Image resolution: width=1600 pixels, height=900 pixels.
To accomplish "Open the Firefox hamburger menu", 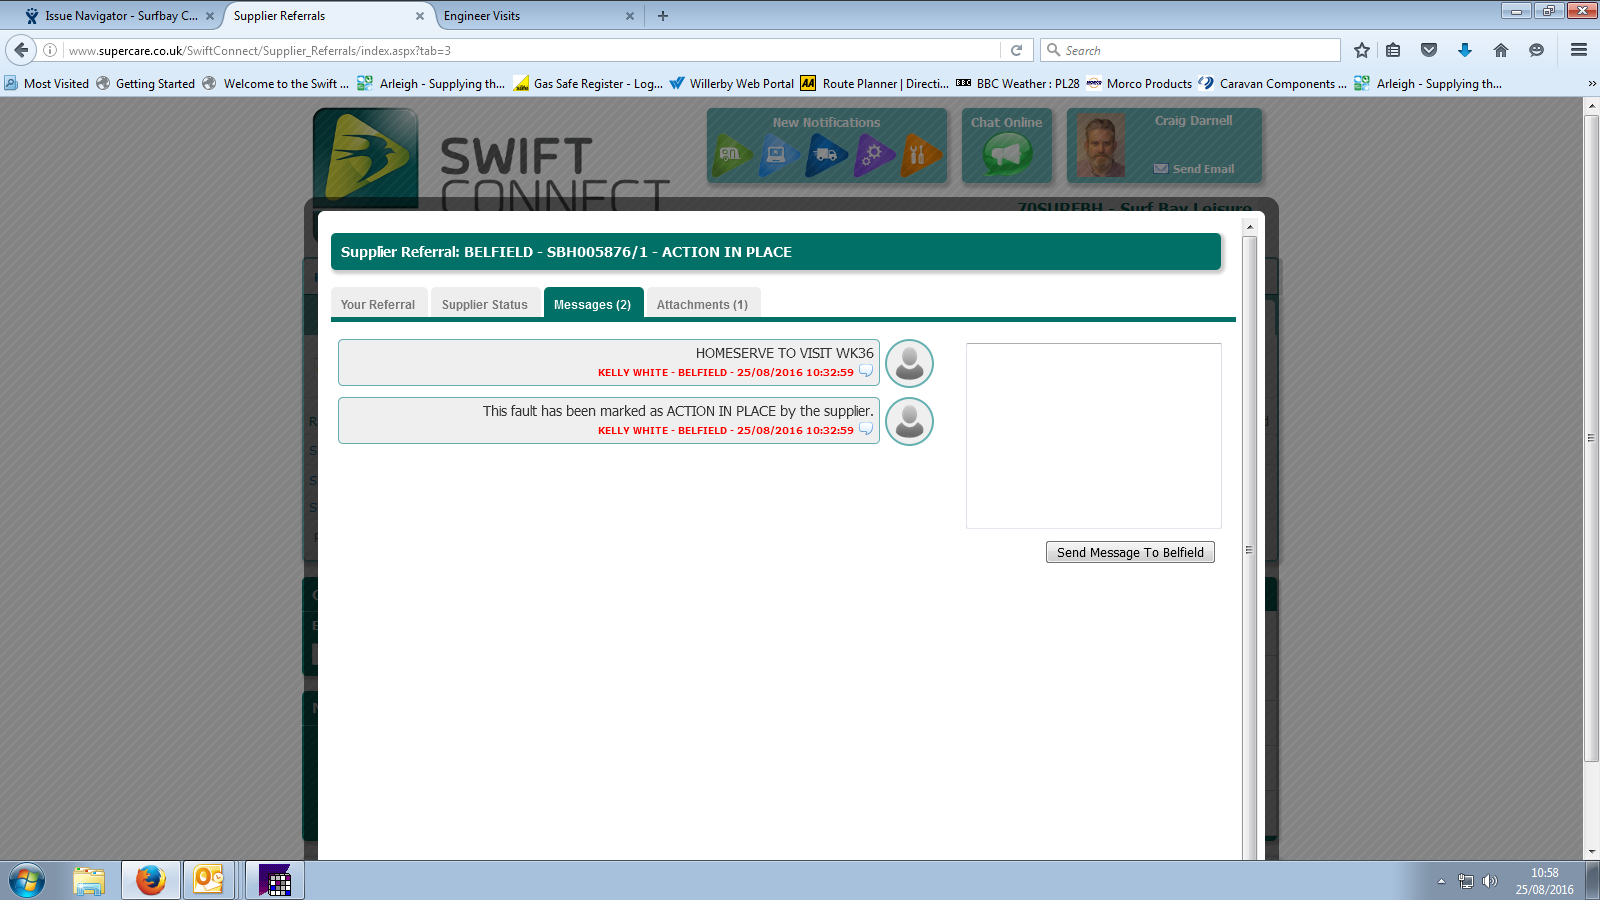I will coord(1579,50).
